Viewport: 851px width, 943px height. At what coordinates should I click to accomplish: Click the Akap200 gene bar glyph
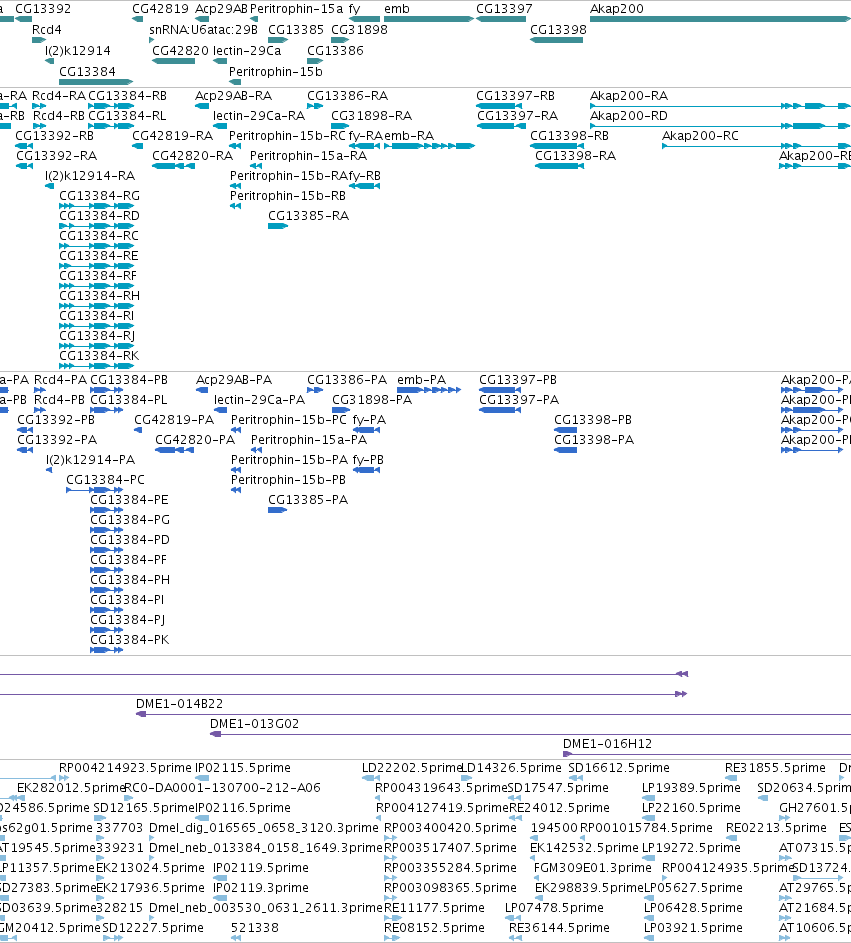coord(720,19)
